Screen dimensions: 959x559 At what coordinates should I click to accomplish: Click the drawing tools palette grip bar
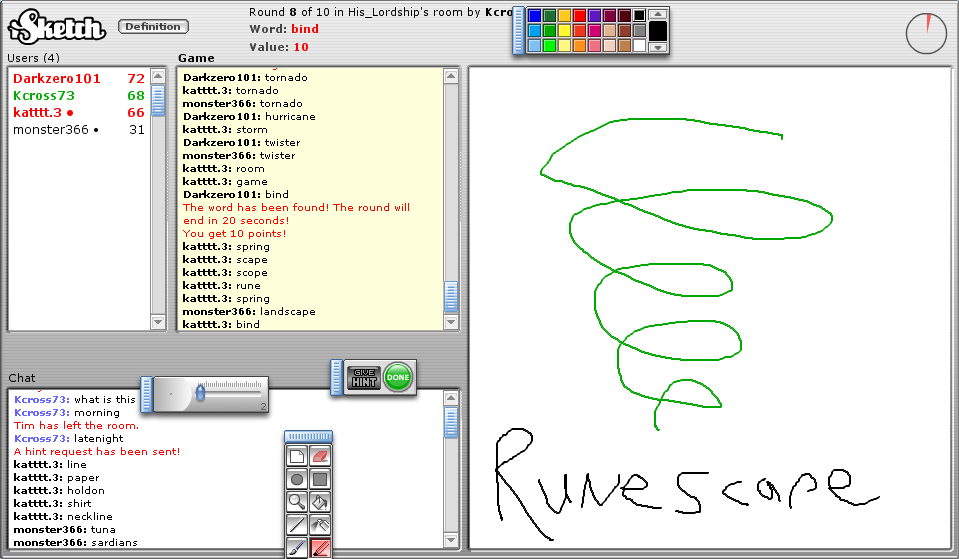pos(308,436)
